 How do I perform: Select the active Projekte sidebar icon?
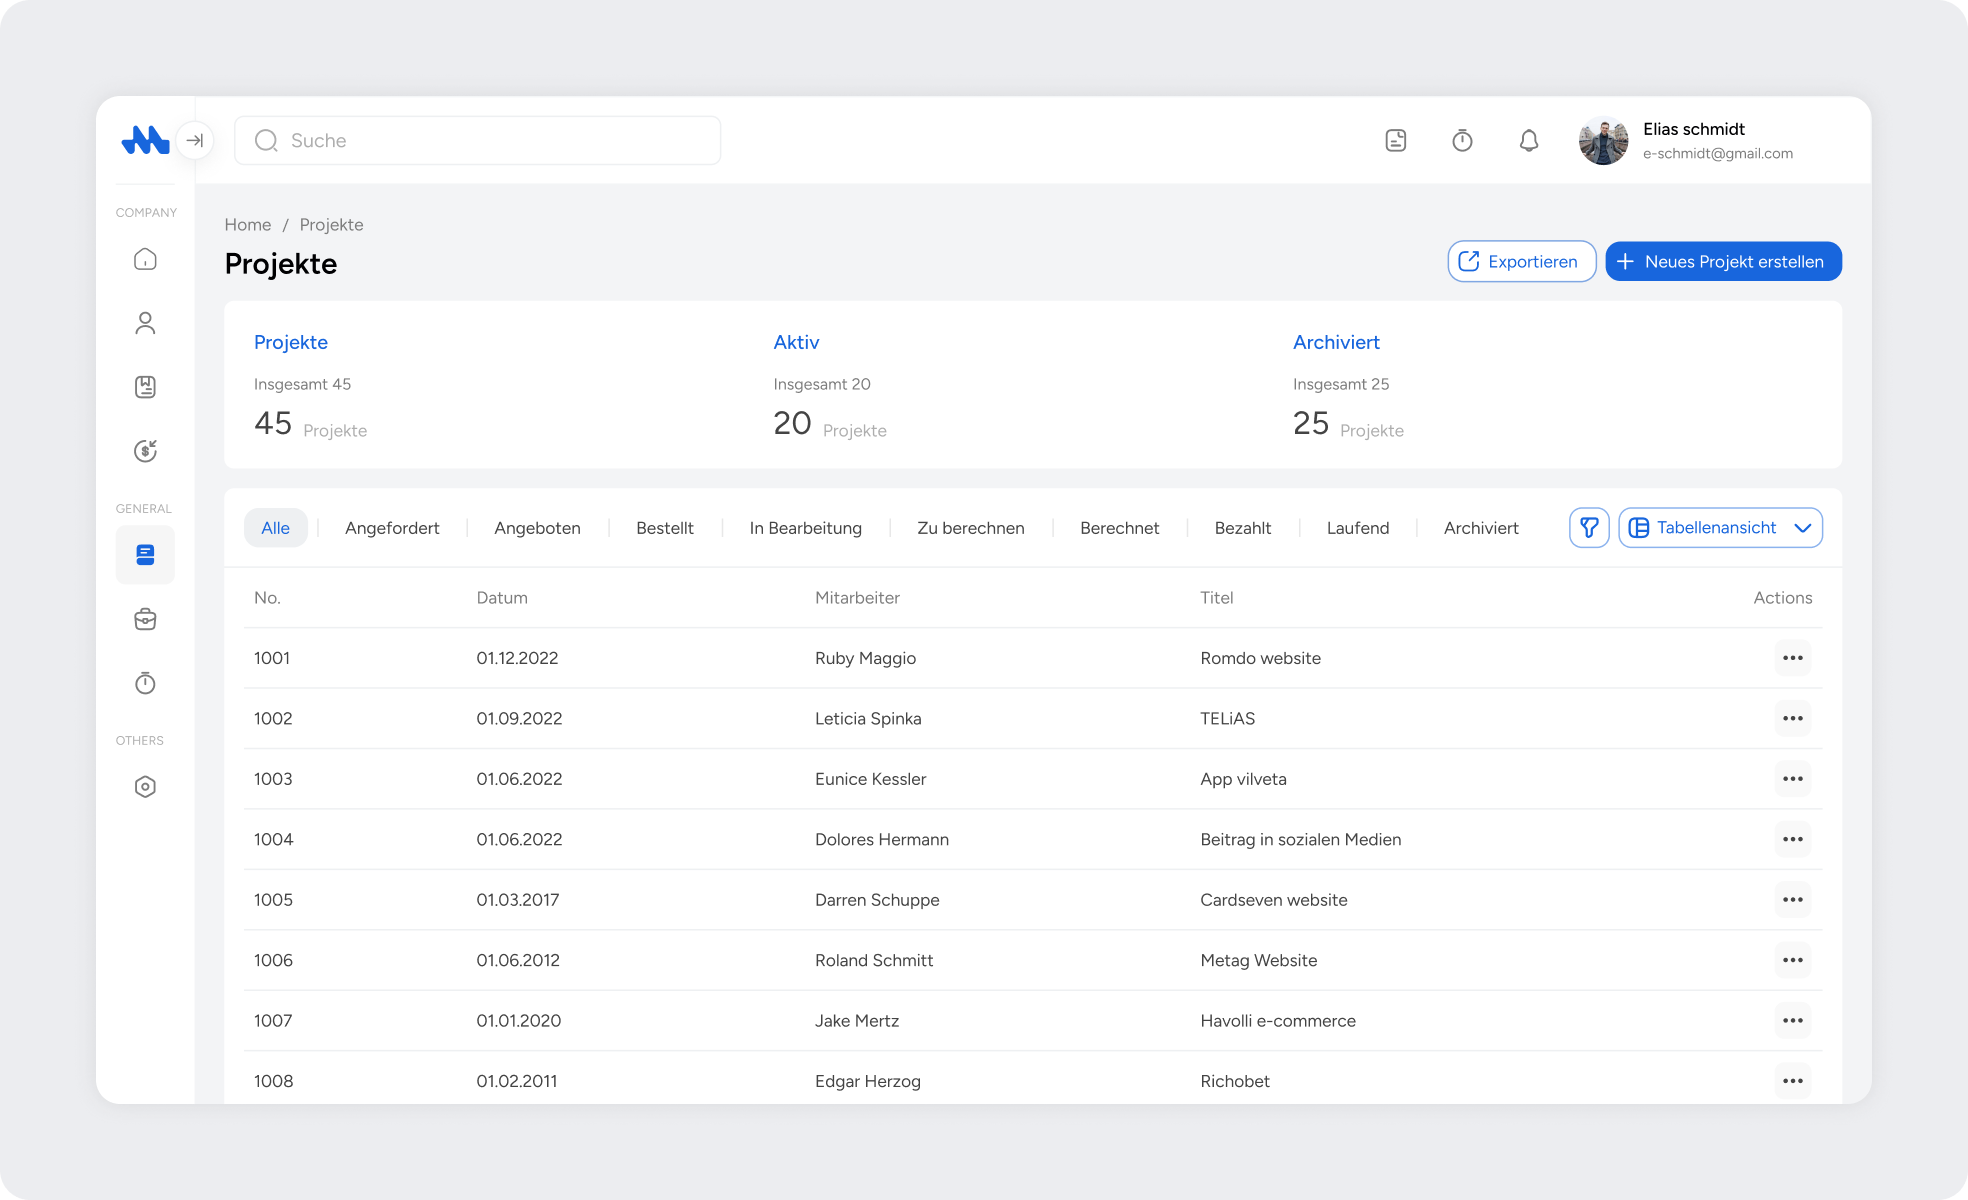coord(145,555)
